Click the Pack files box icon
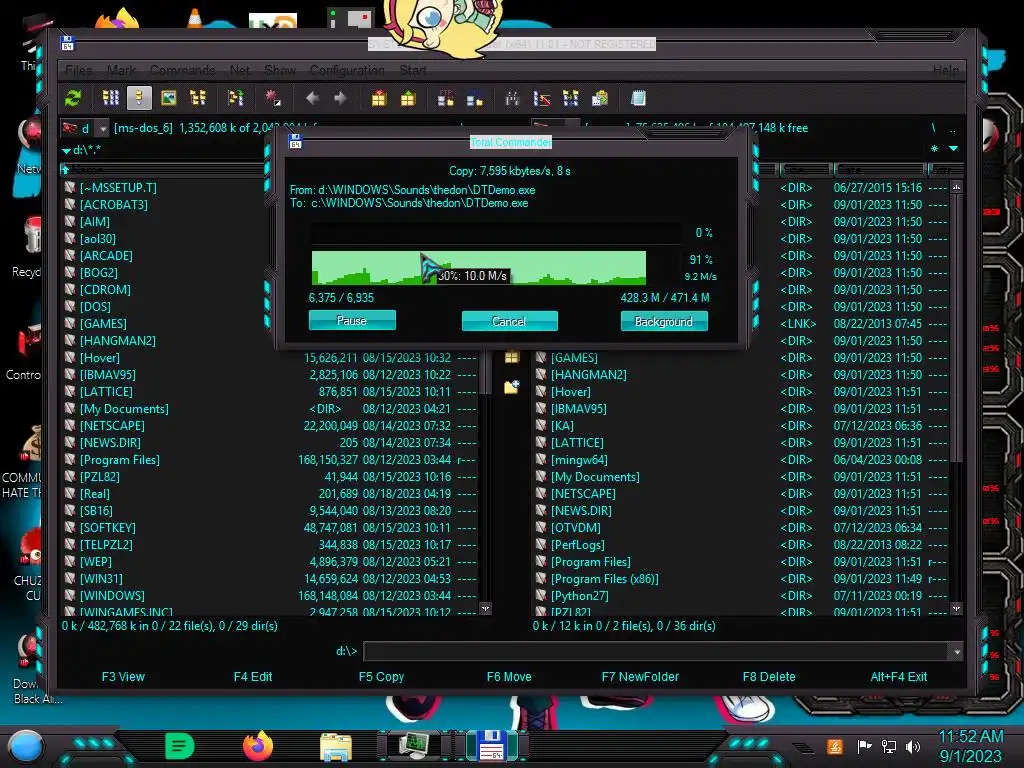 pyautogui.click(x=379, y=99)
